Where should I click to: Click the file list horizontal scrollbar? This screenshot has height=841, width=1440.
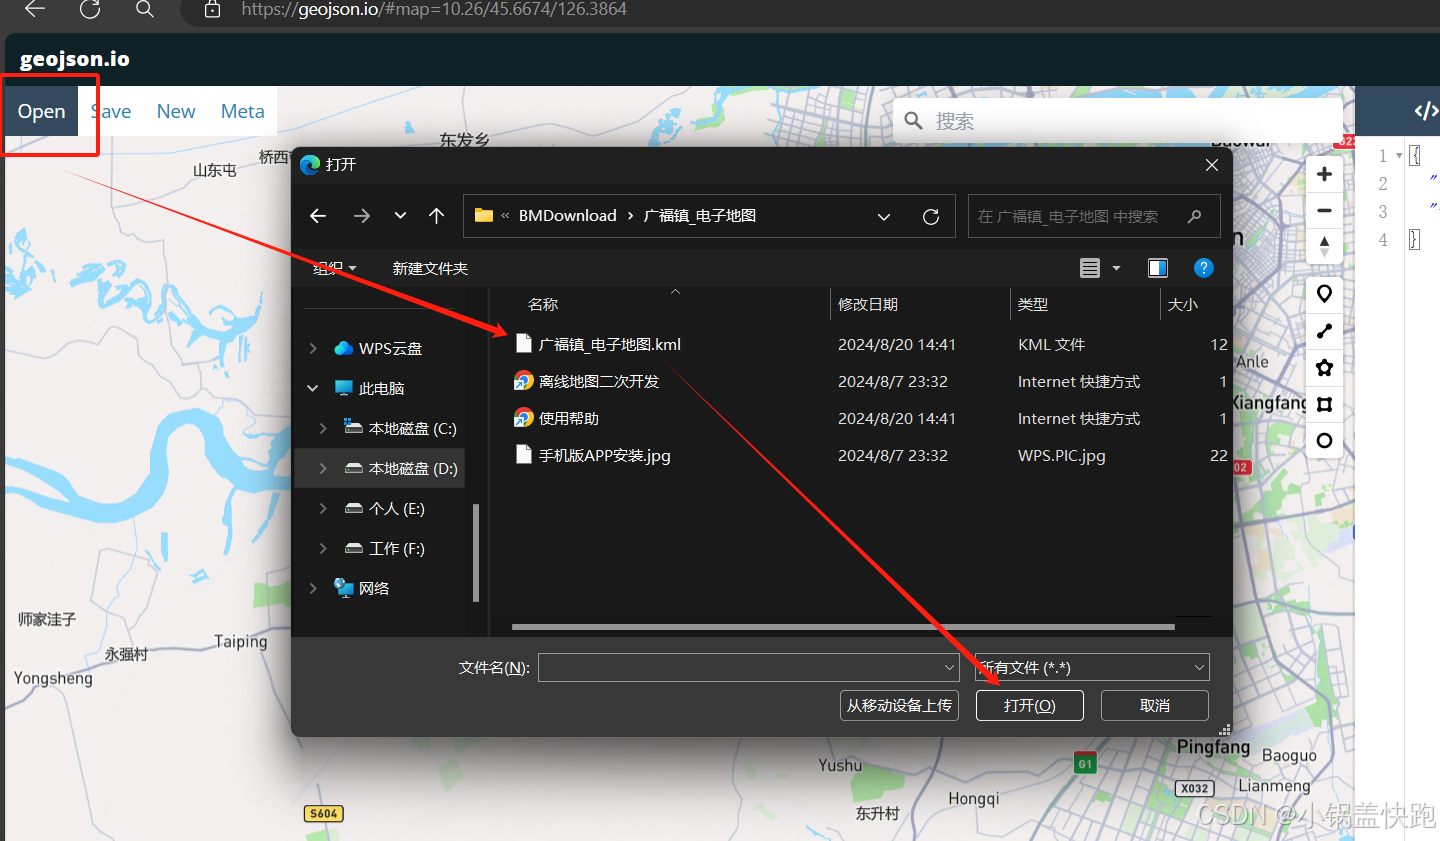click(x=843, y=627)
